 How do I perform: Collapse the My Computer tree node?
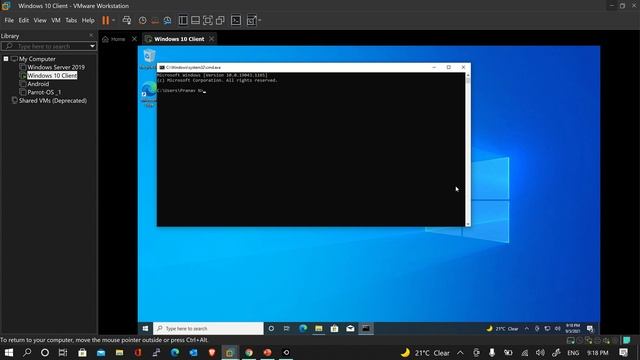coord(6,59)
